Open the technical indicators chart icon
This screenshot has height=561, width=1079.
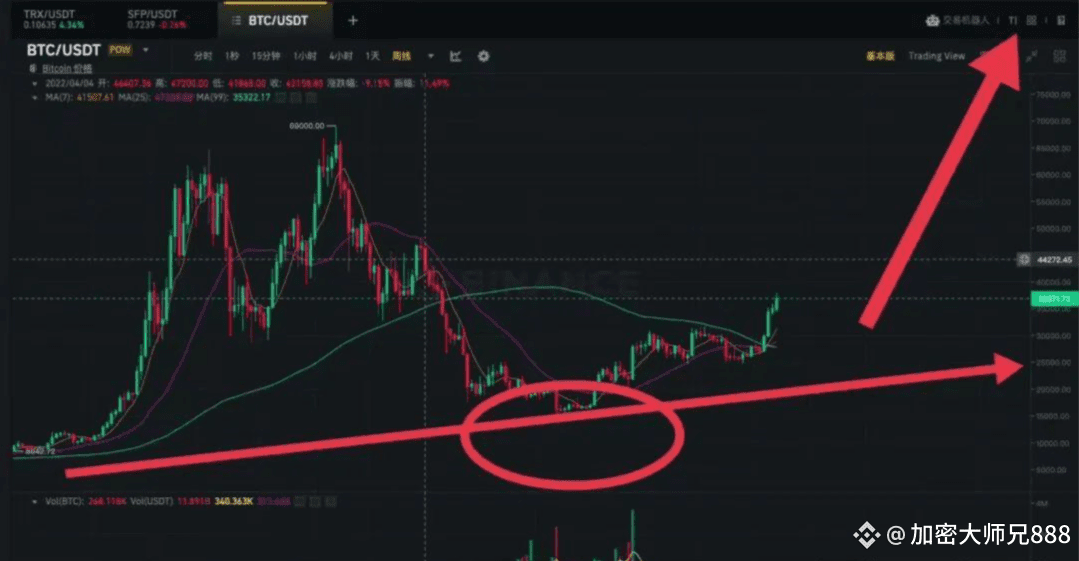tap(456, 56)
